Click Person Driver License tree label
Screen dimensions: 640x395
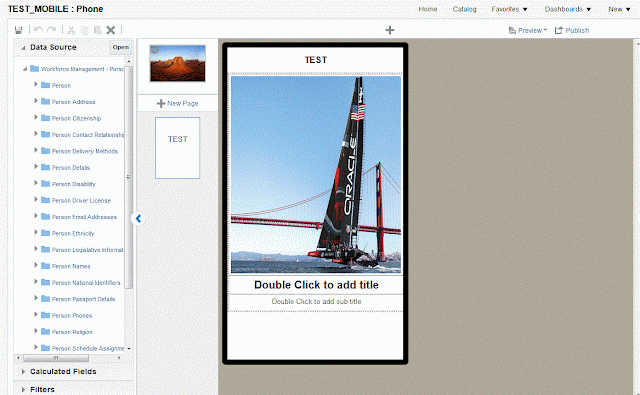click(81, 200)
